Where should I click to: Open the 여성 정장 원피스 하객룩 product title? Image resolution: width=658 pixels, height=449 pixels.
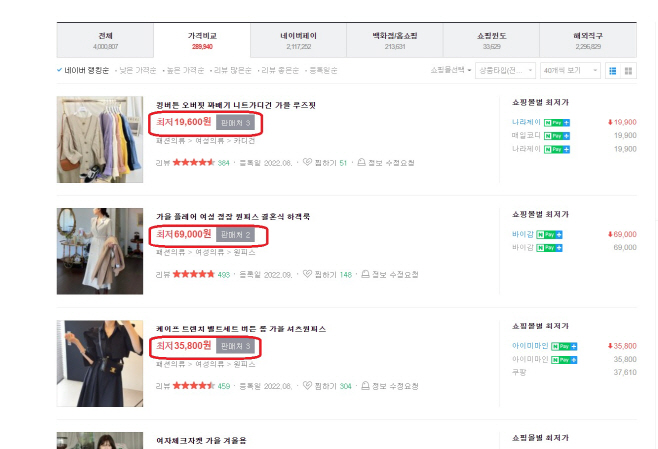(233, 217)
